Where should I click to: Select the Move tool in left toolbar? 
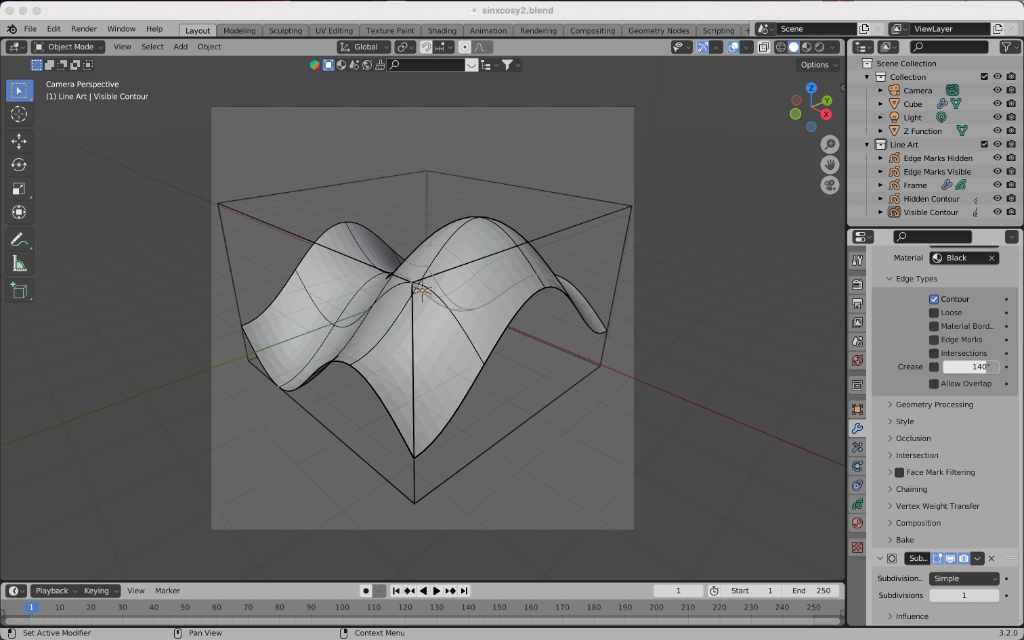(x=19, y=141)
